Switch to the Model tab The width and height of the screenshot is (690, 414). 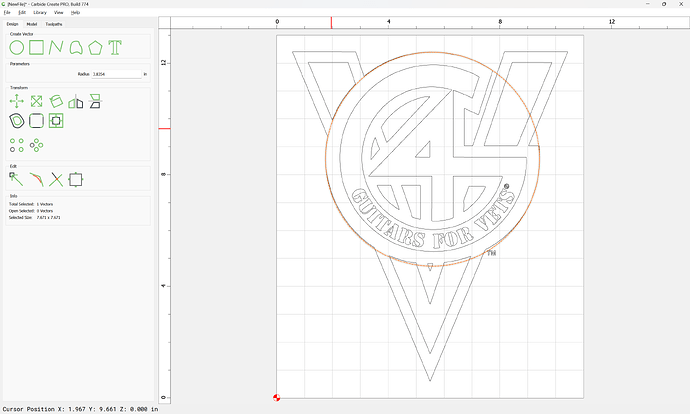[32, 24]
